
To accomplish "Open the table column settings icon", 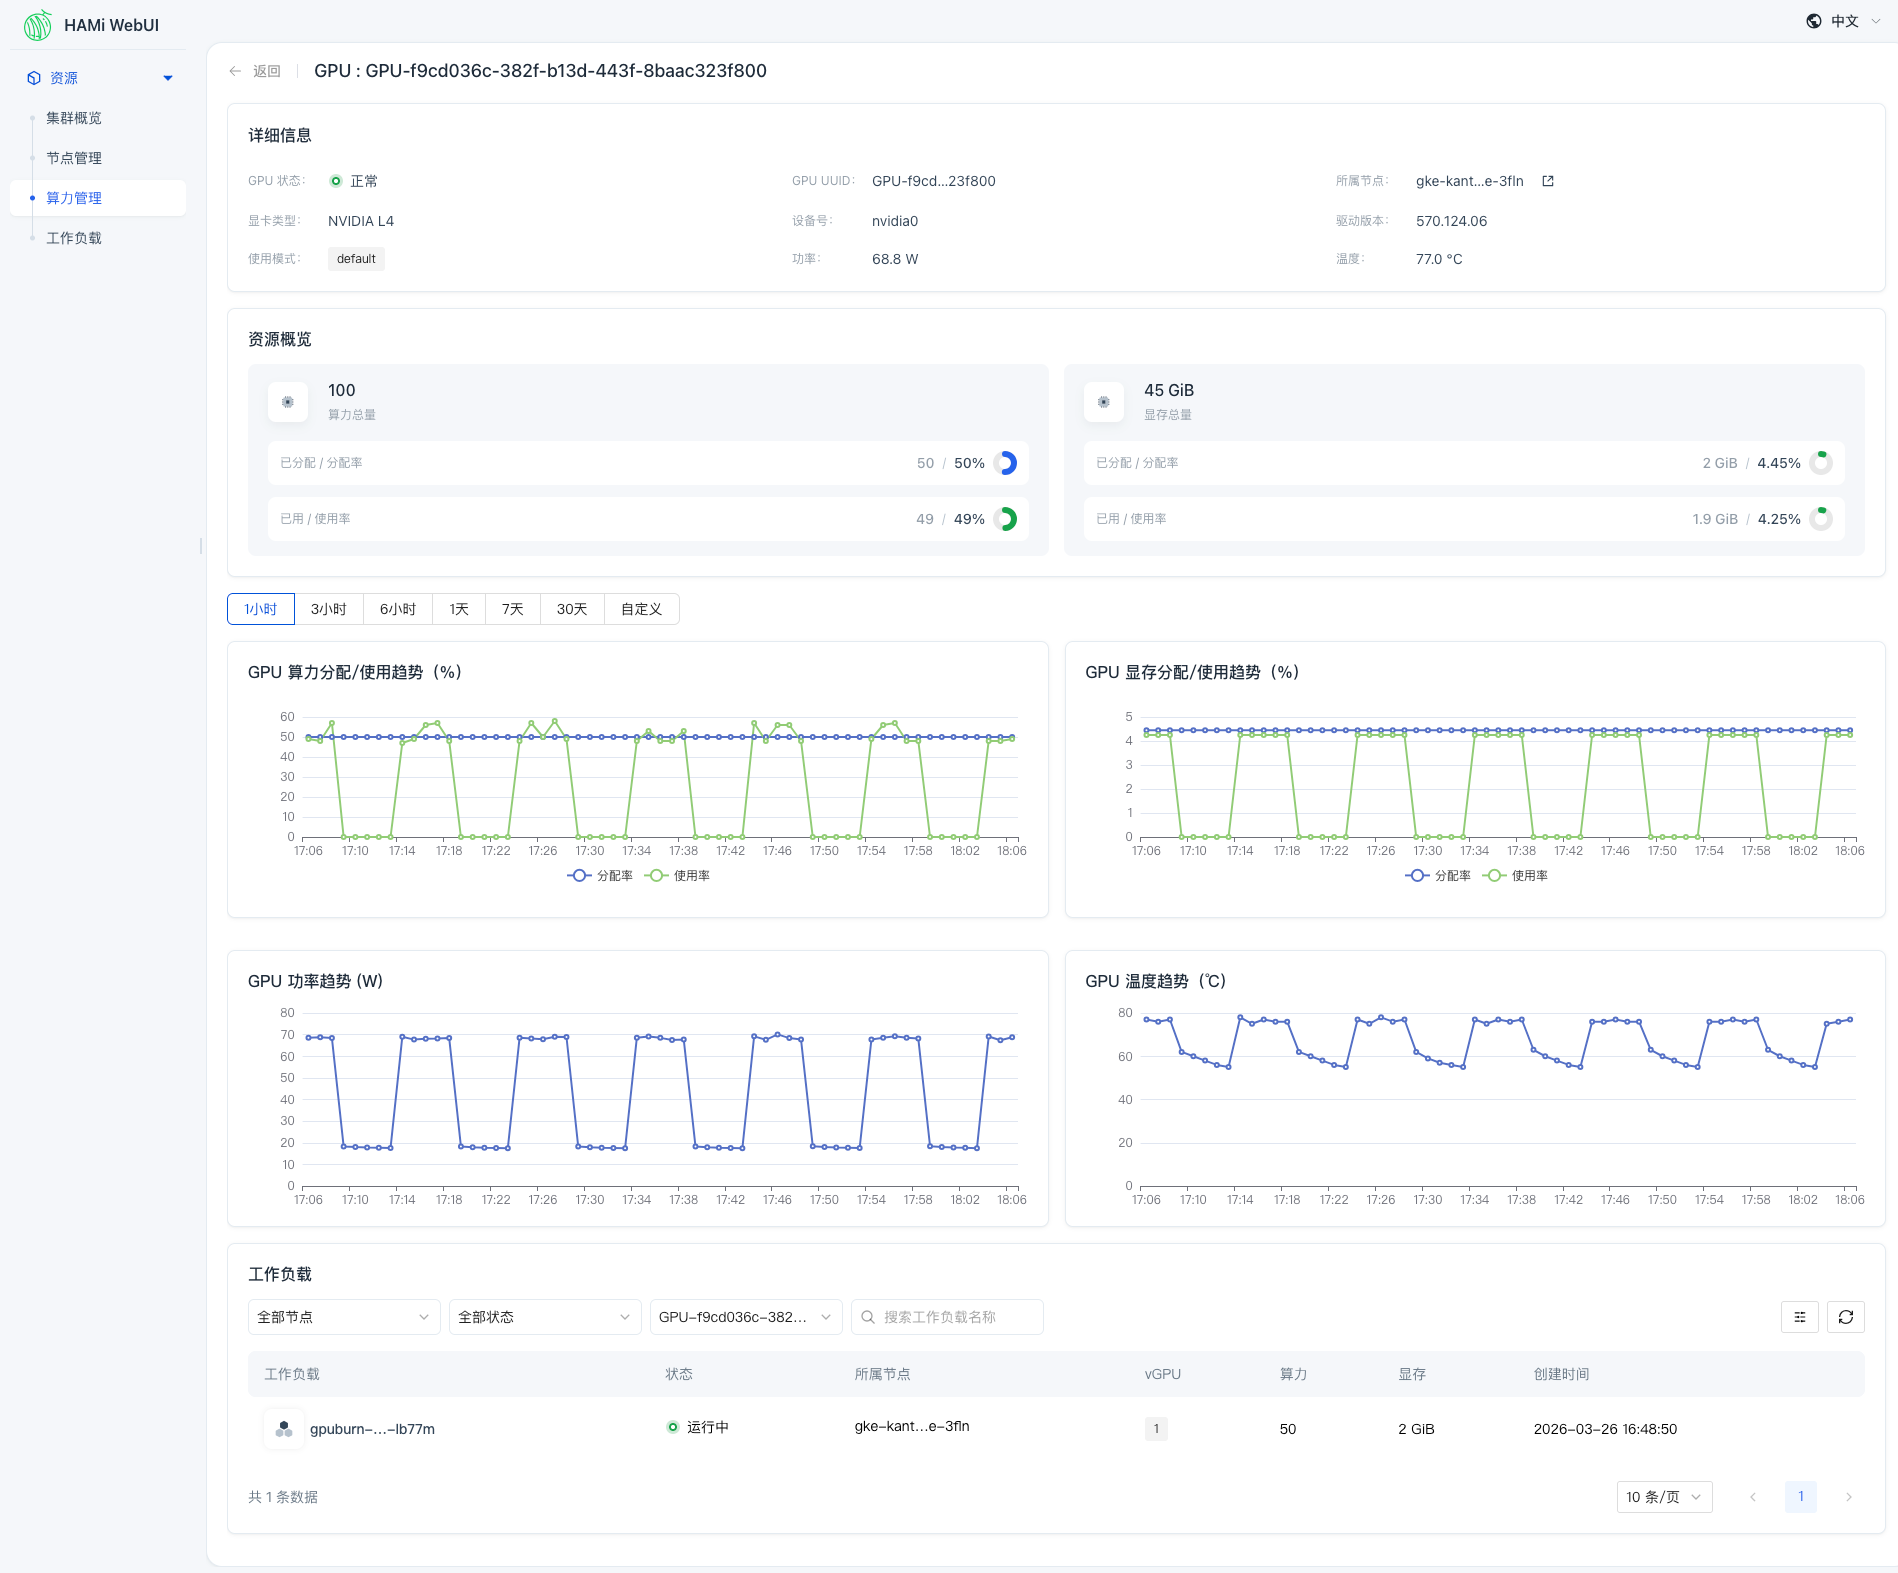I will click(x=1799, y=1317).
